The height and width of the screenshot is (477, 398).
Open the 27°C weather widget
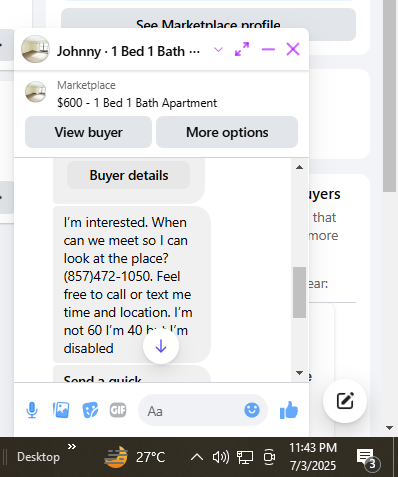click(x=134, y=457)
